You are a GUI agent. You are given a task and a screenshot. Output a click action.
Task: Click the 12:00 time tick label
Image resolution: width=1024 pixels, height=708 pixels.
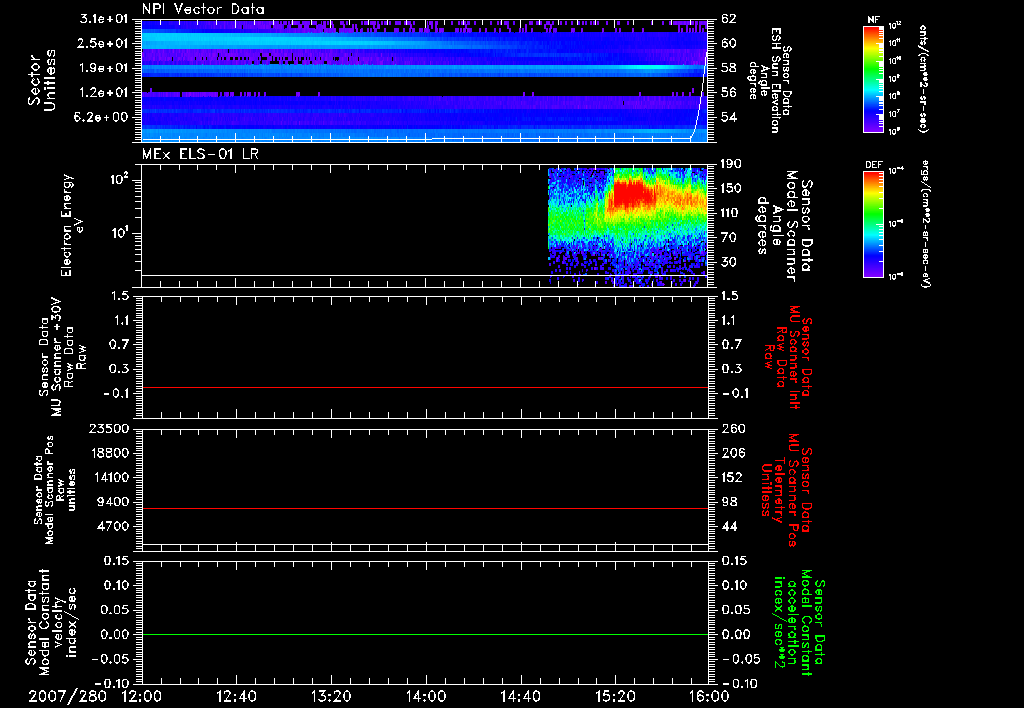(142, 697)
